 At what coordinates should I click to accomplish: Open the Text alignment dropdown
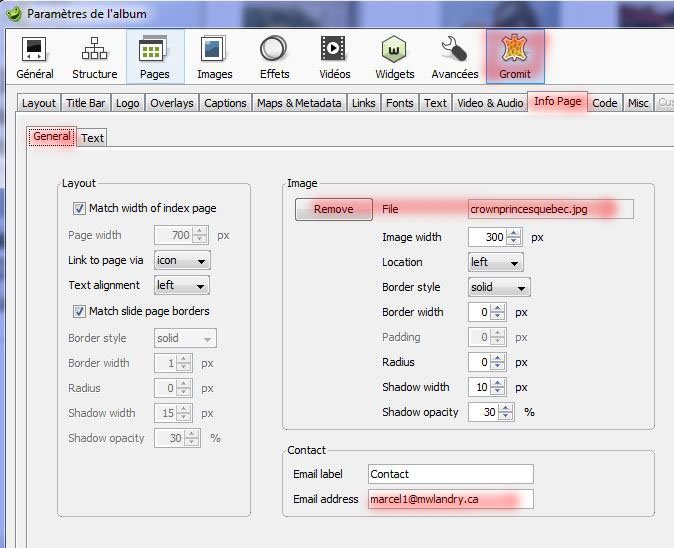[x=182, y=286]
